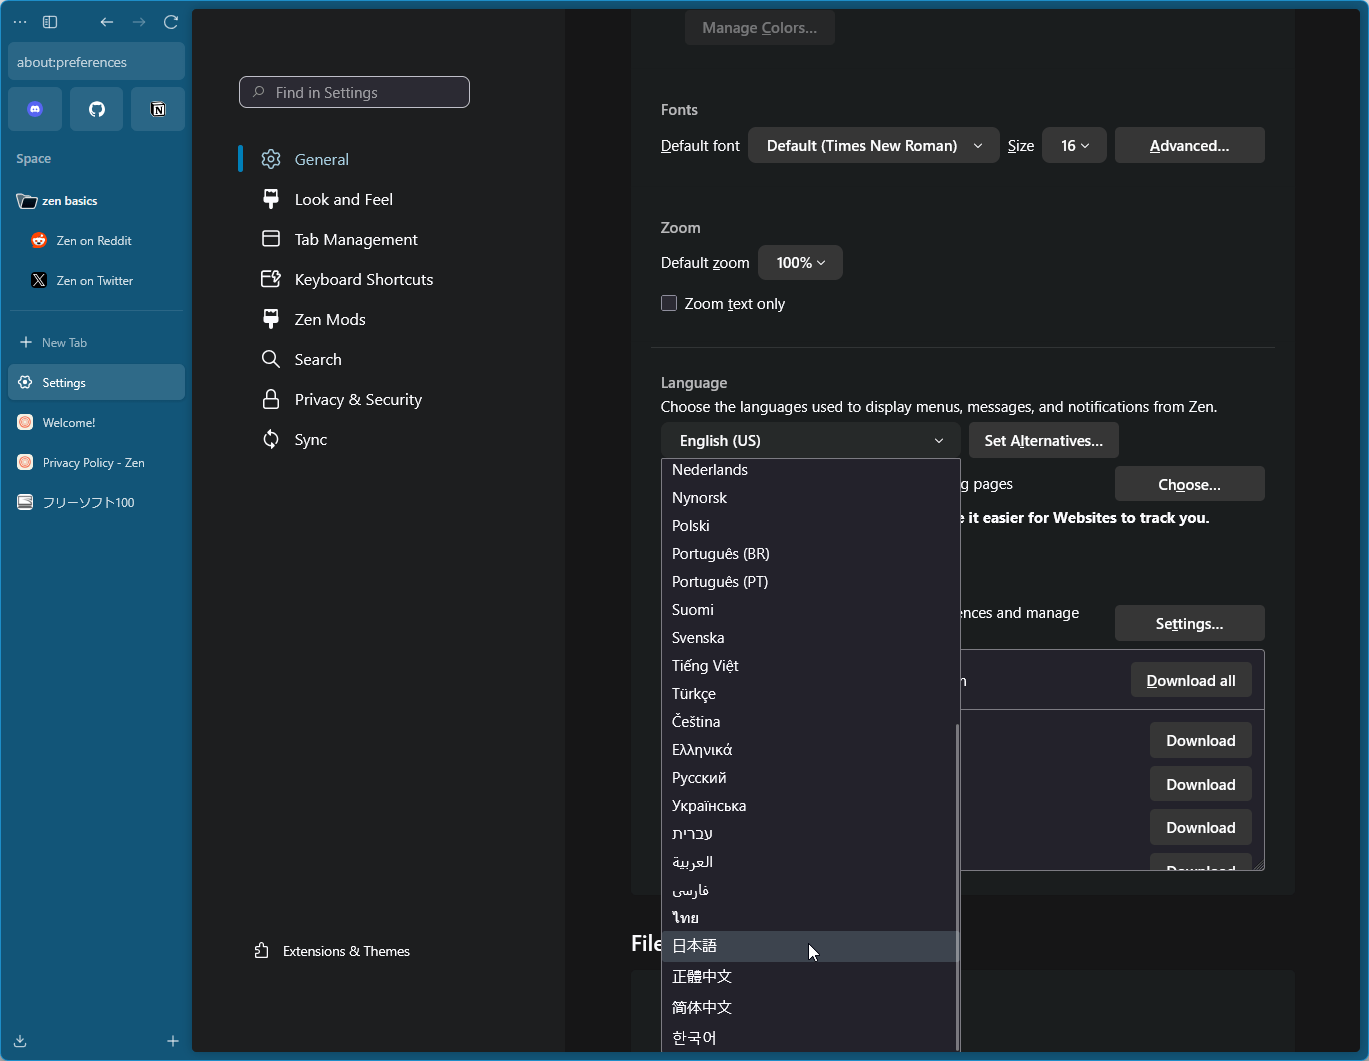Click the reload page icon
Viewport: 1369px width, 1061px height.
(x=171, y=22)
